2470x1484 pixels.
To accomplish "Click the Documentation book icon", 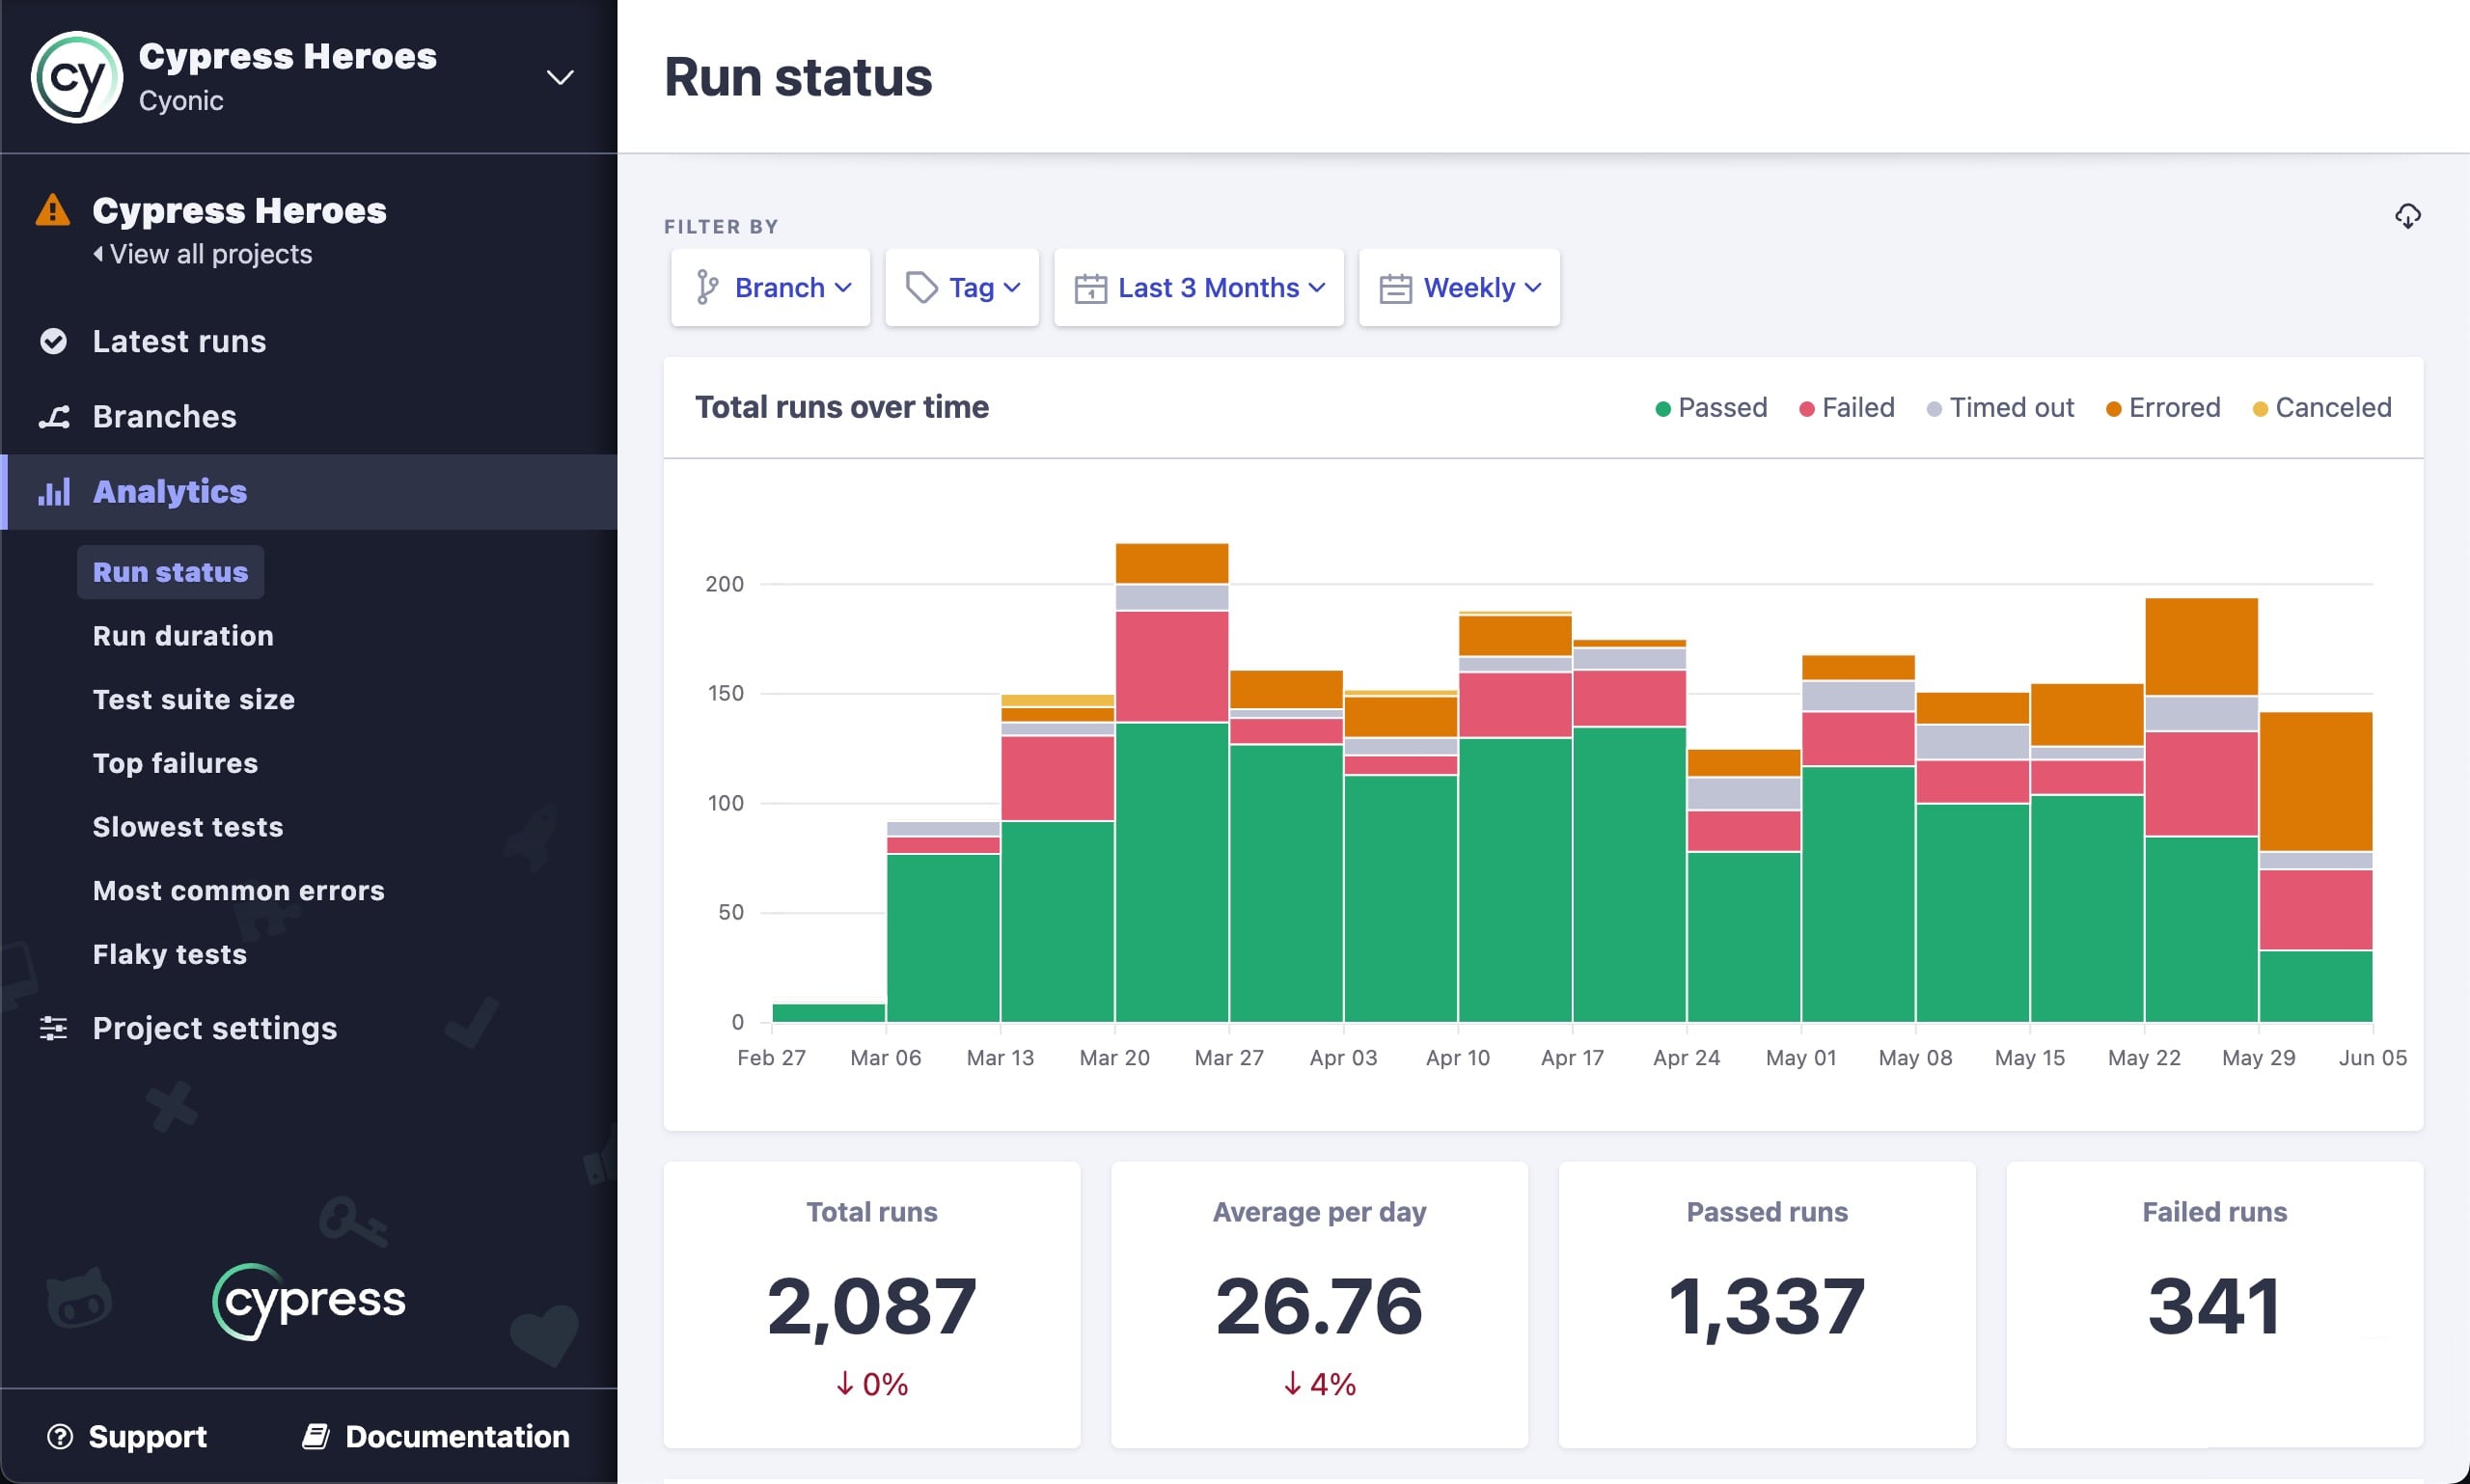I will [318, 1435].
